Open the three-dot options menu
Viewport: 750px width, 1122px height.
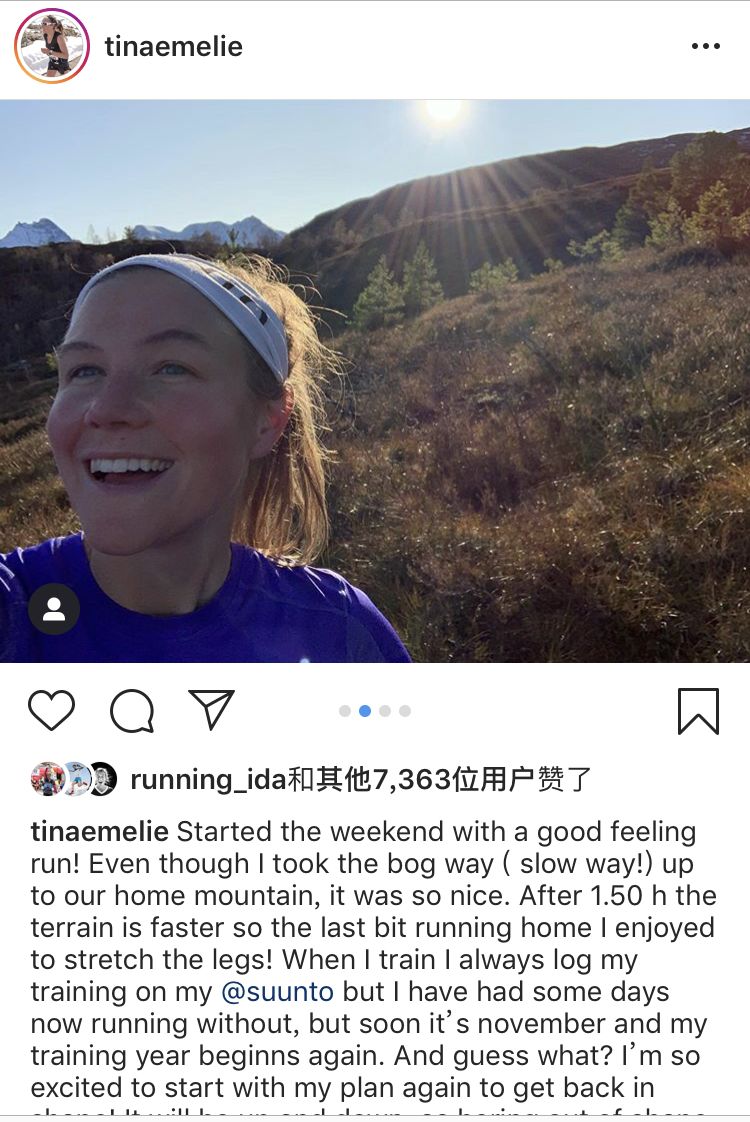tap(706, 47)
